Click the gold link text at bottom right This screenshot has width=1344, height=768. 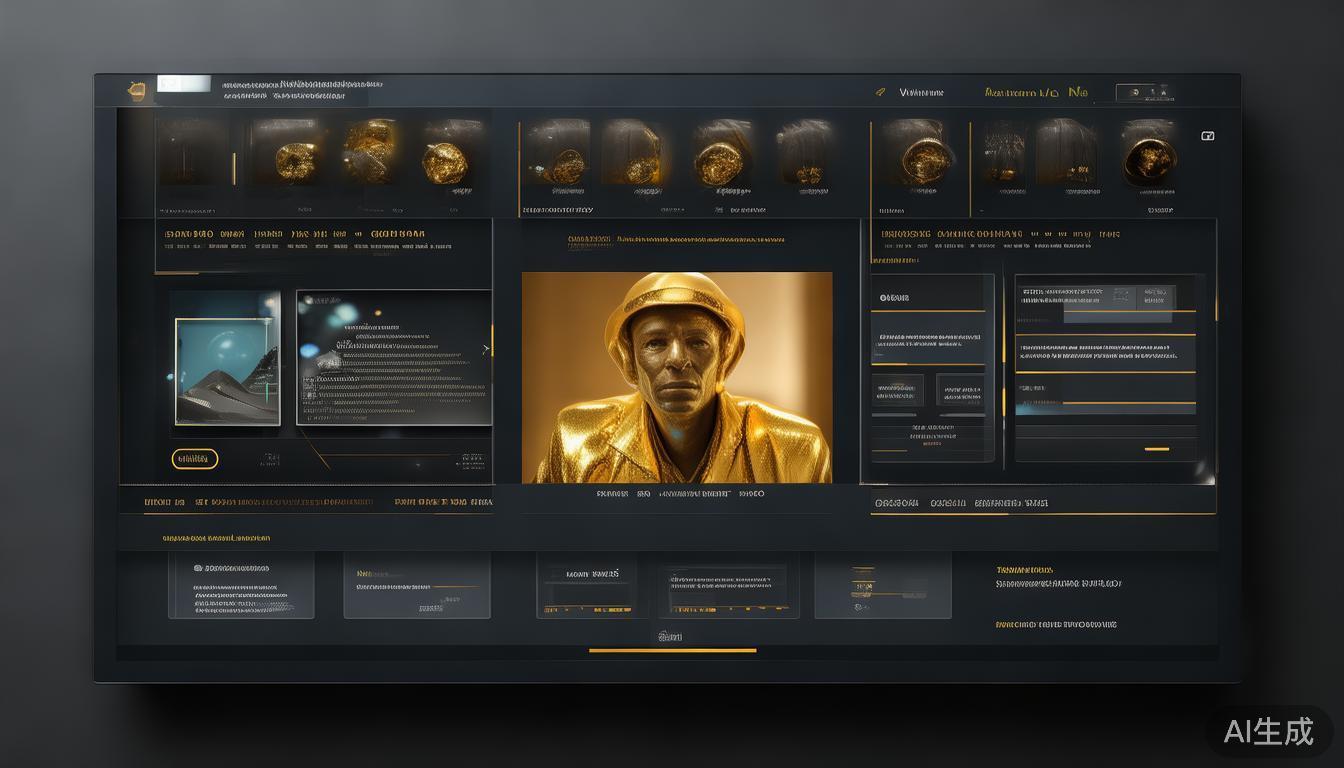point(1055,625)
